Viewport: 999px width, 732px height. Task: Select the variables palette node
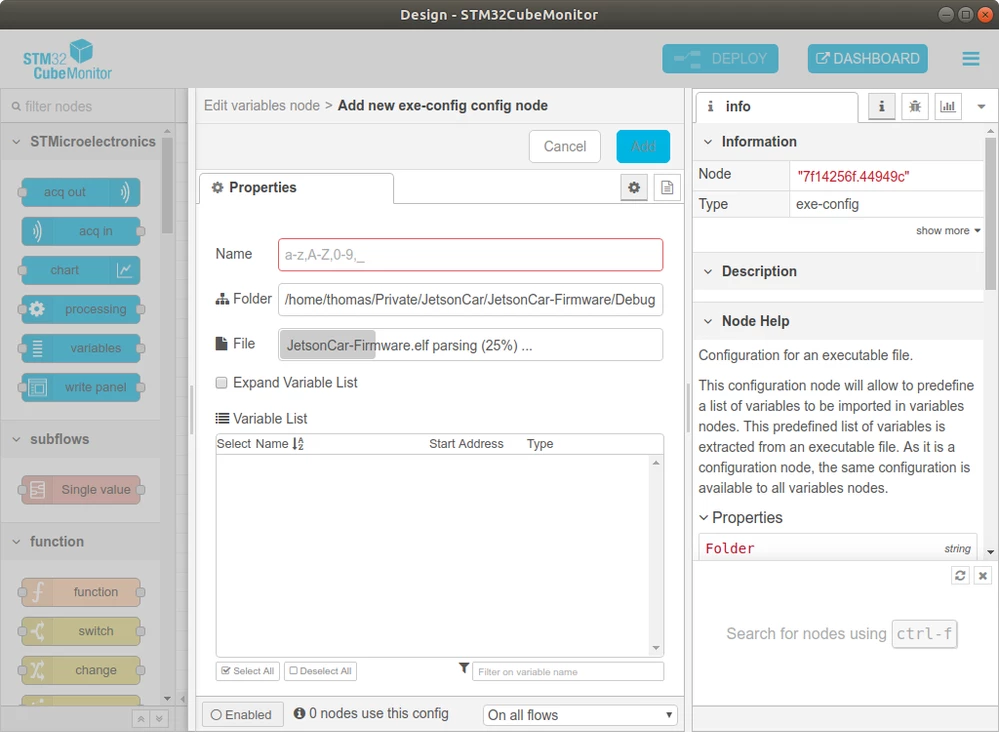pos(81,348)
